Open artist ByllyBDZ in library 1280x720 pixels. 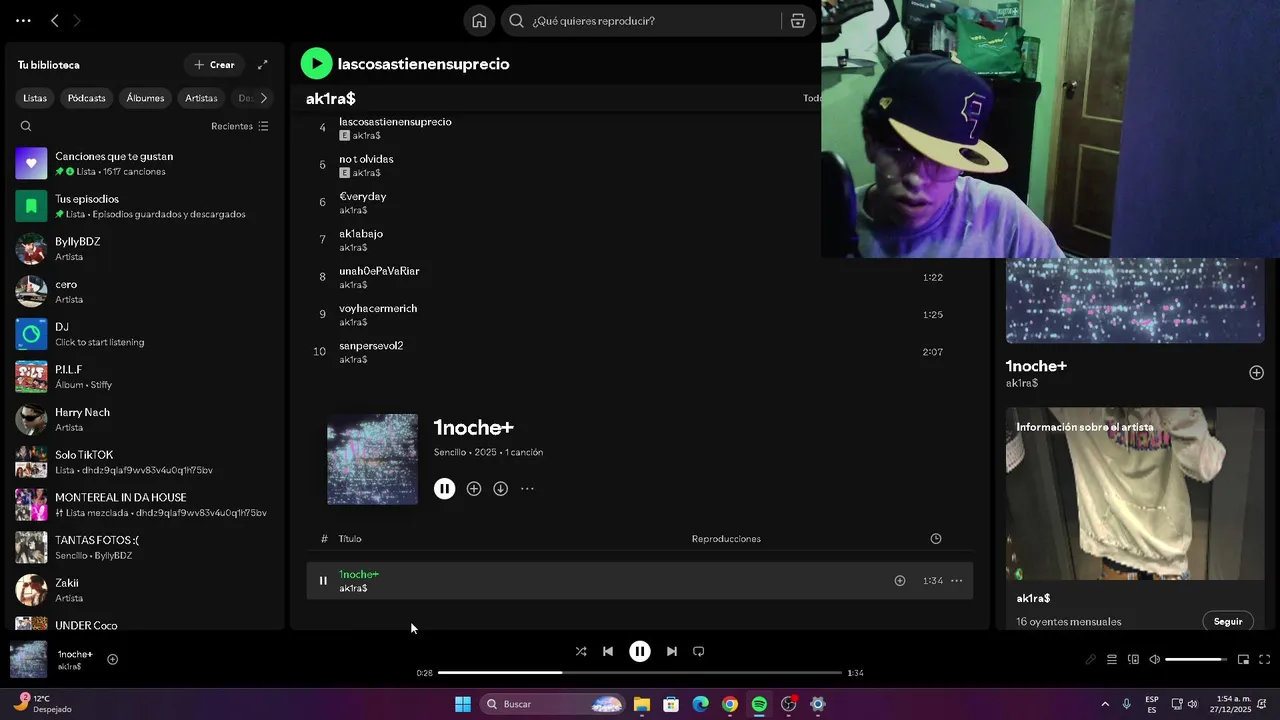coord(144,249)
